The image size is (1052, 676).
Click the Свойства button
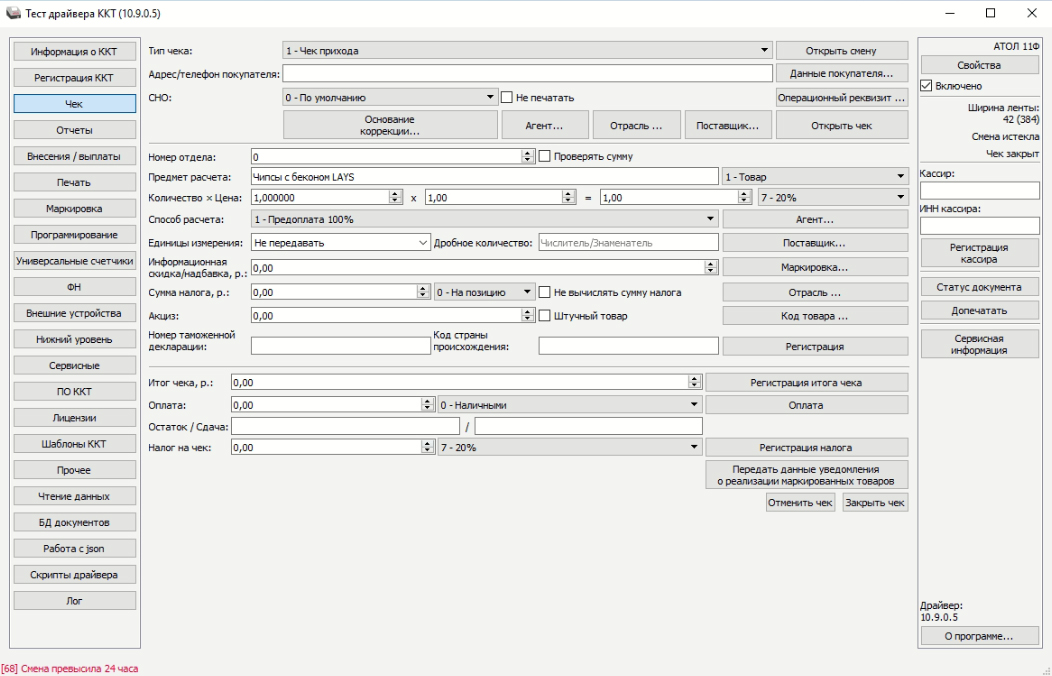[979, 65]
